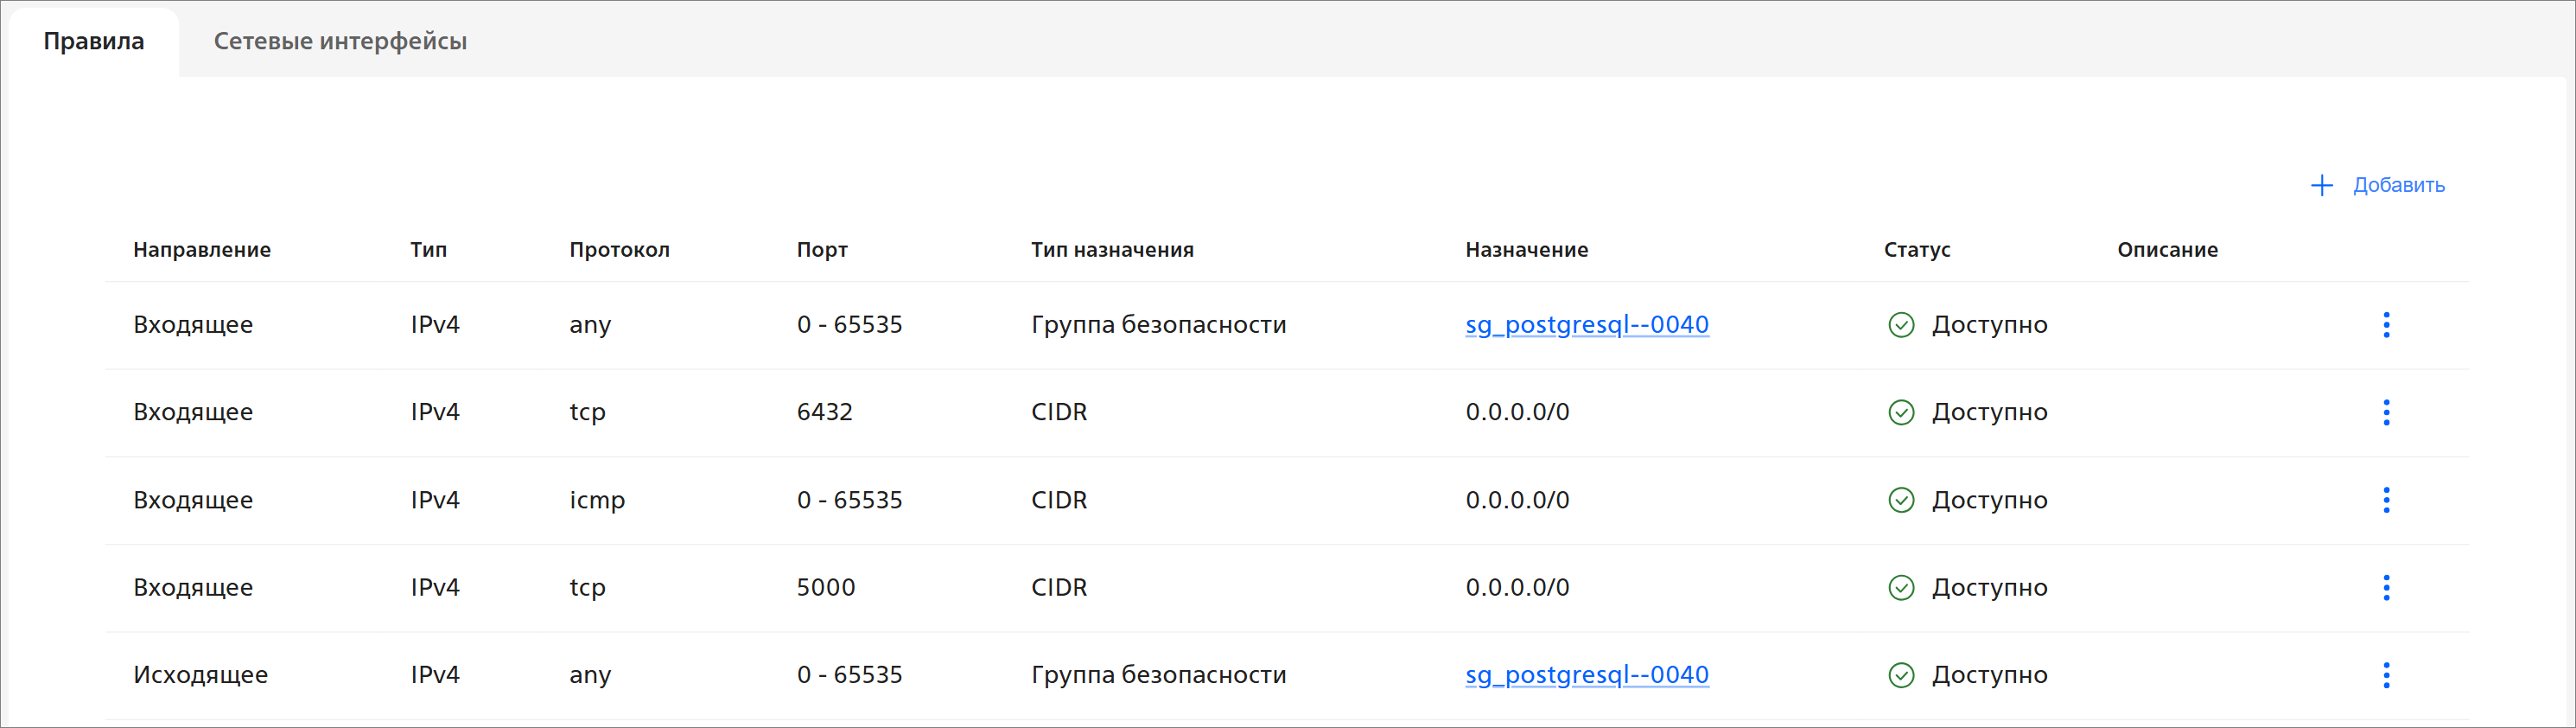
Task: Click the plus icon next to Добавить
Action: pos(2321,185)
